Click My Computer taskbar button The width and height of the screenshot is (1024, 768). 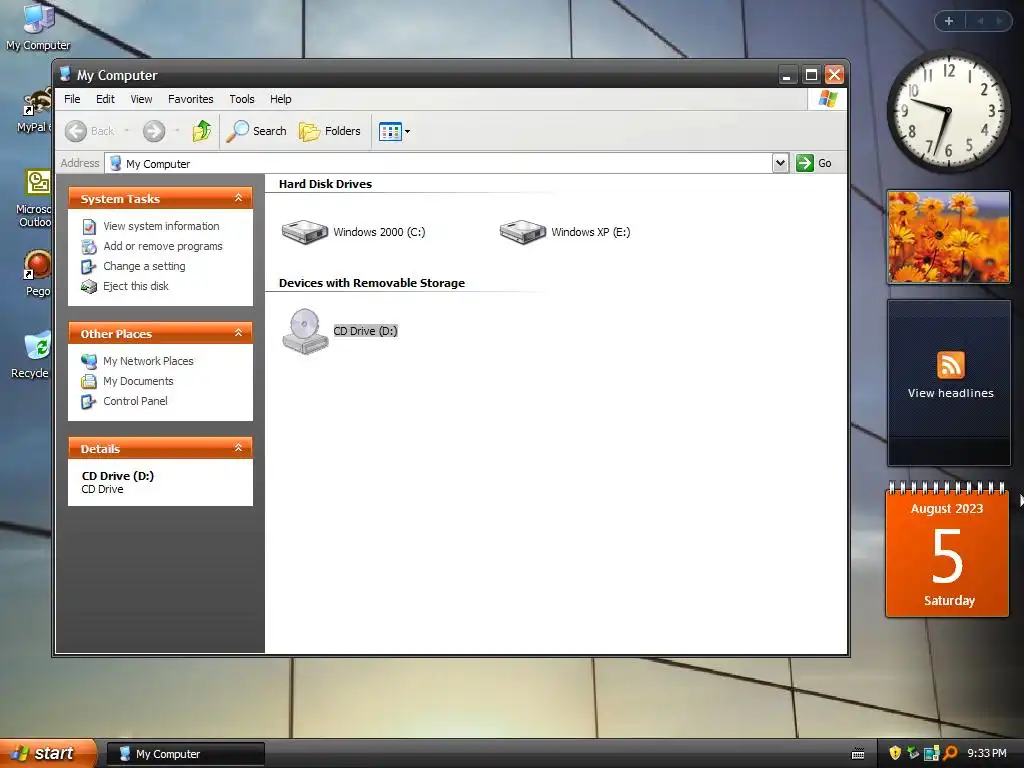click(185, 754)
